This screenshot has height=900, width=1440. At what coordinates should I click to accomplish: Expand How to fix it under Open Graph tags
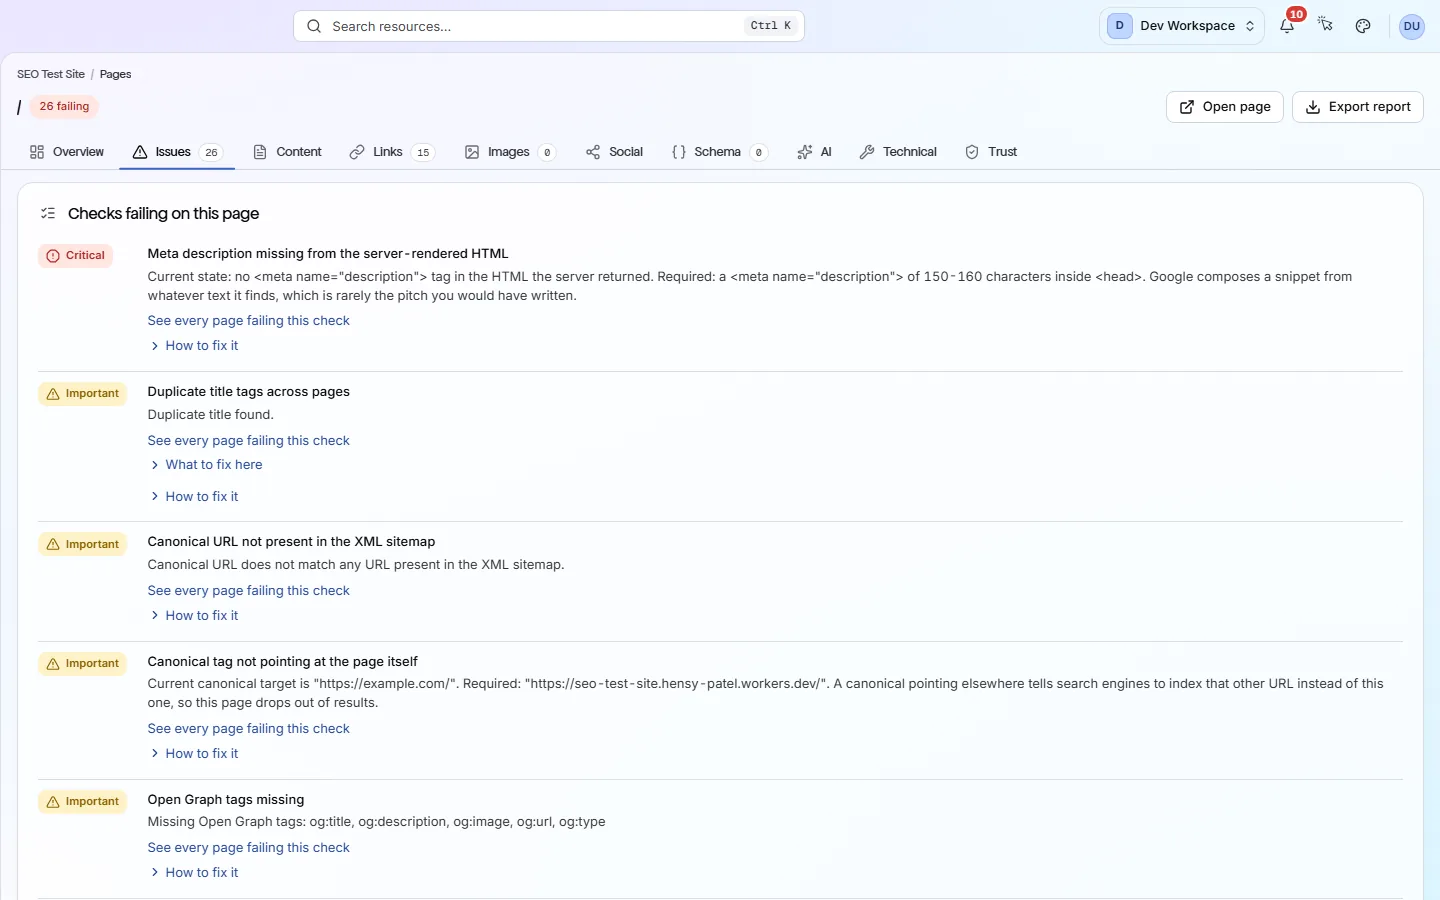pyautogui.click(x=194, y=873)
